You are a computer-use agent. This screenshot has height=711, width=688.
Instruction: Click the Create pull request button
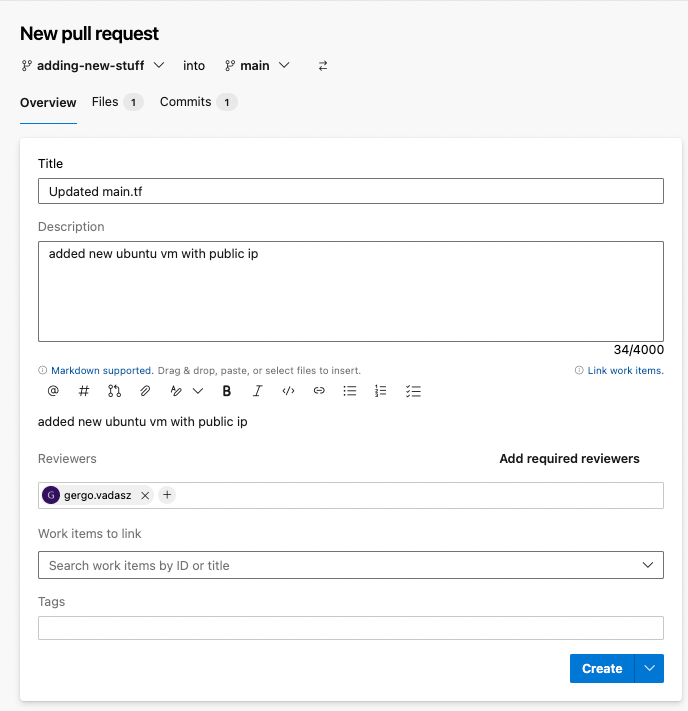601,668
